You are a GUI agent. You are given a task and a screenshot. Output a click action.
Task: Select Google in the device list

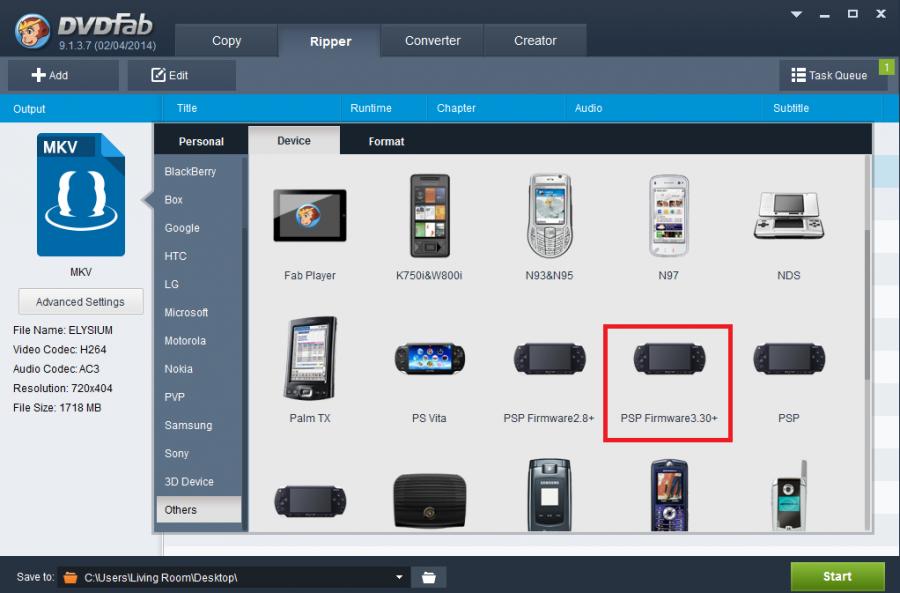(x=199, y=228)
